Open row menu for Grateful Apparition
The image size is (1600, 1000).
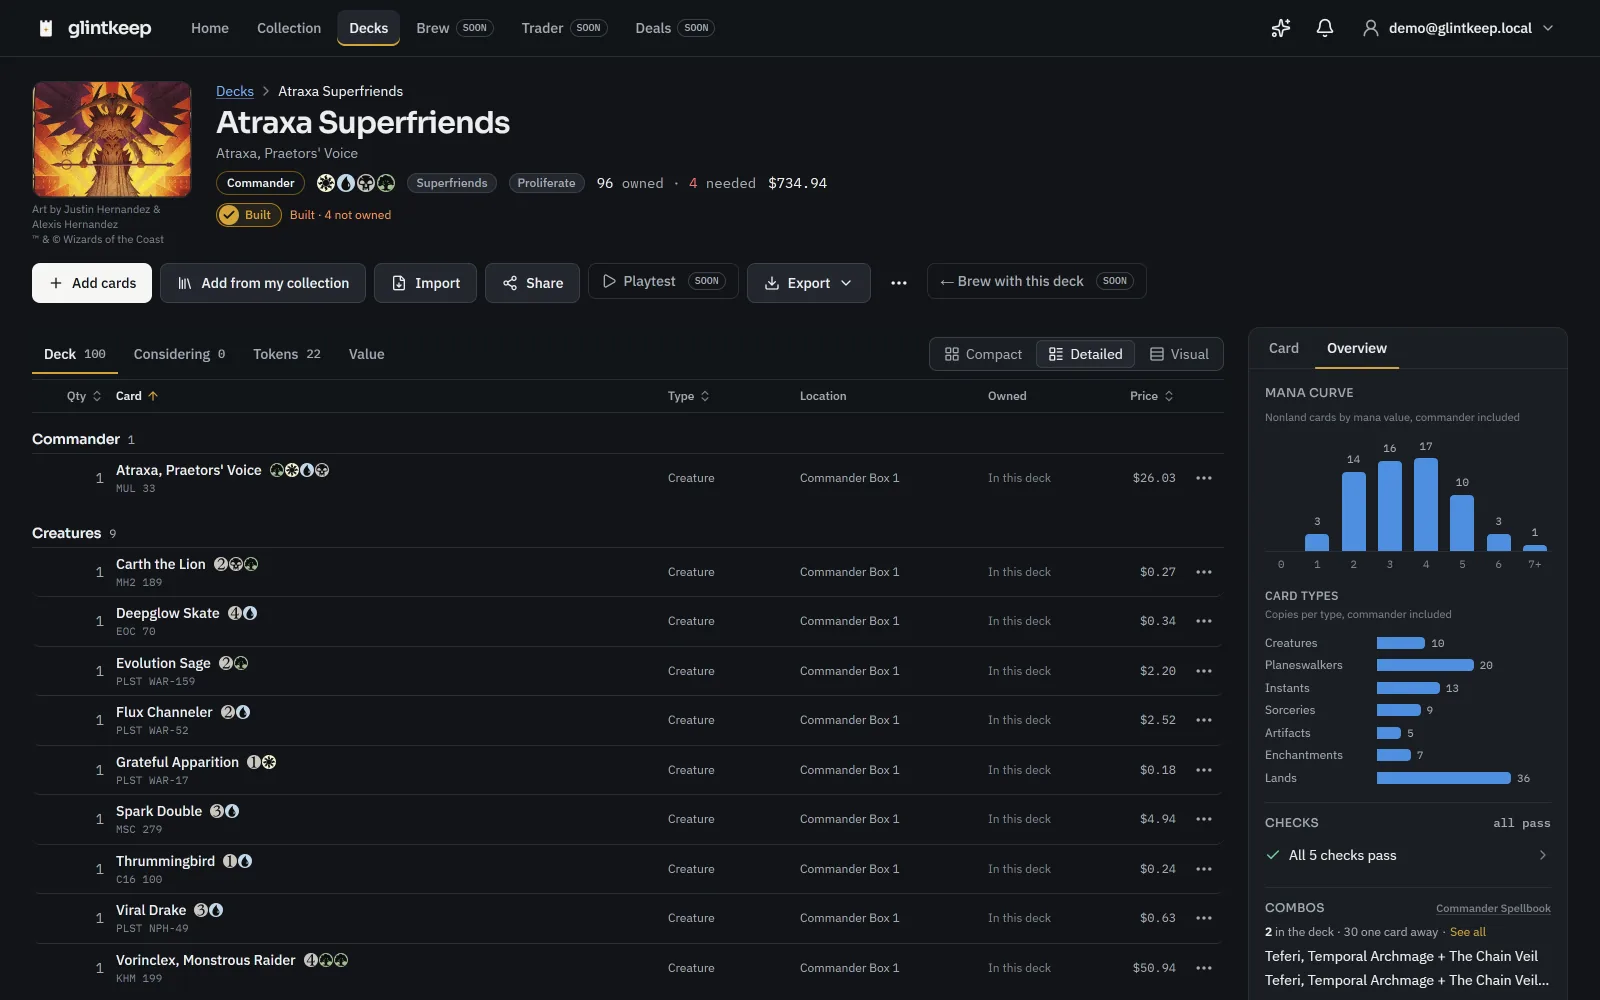1204,770
